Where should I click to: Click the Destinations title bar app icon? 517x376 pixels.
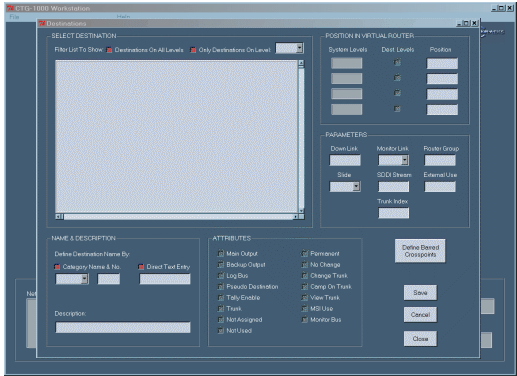tap(42, 23)
